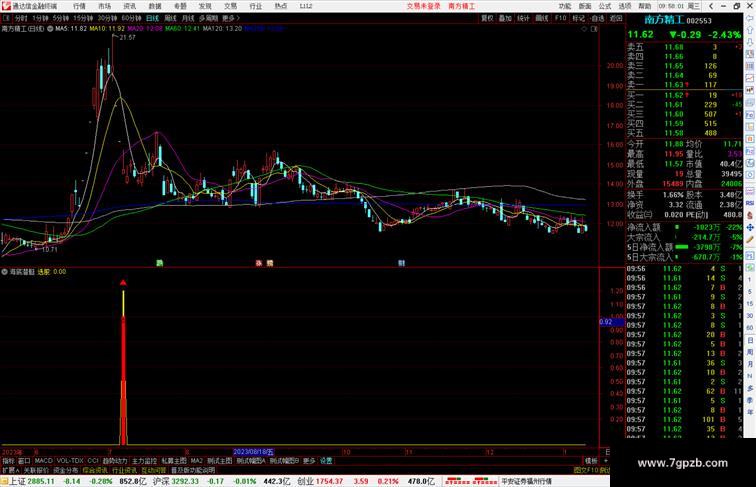Click the round icon beside 海底量能 indicator name
This screenshot has width=756, height=487.
coord(4,272)
